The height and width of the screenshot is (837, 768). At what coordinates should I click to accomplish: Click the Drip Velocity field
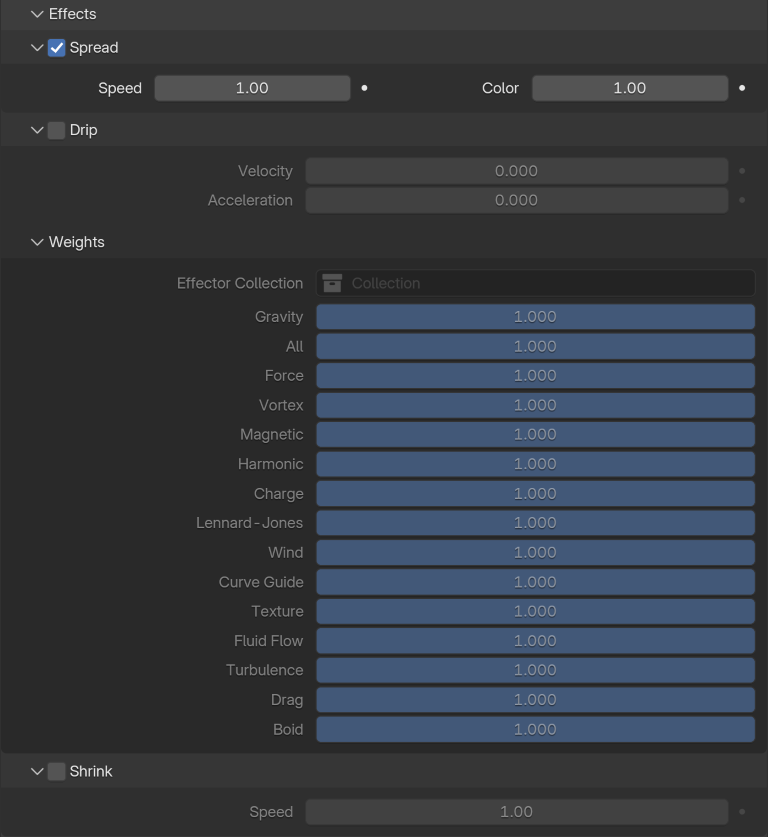point(517,171)
